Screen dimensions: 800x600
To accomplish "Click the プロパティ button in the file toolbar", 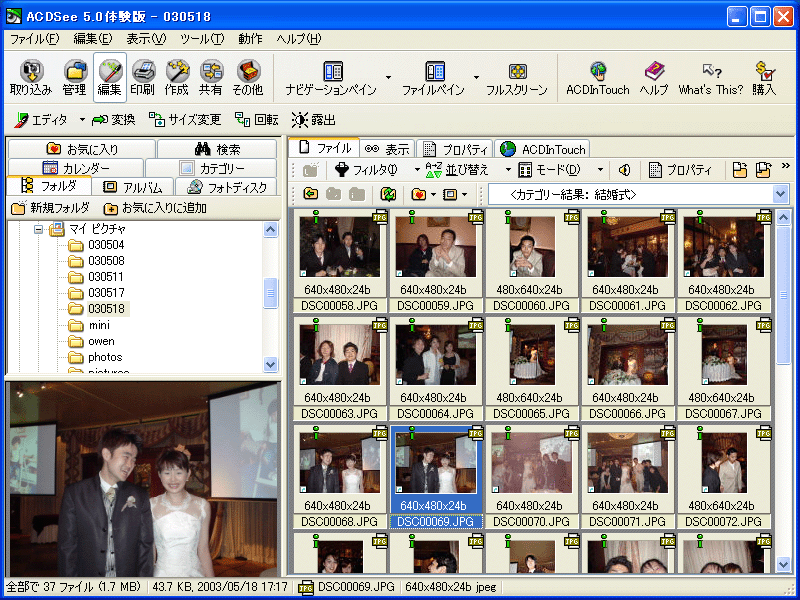I will click(681, 170).
